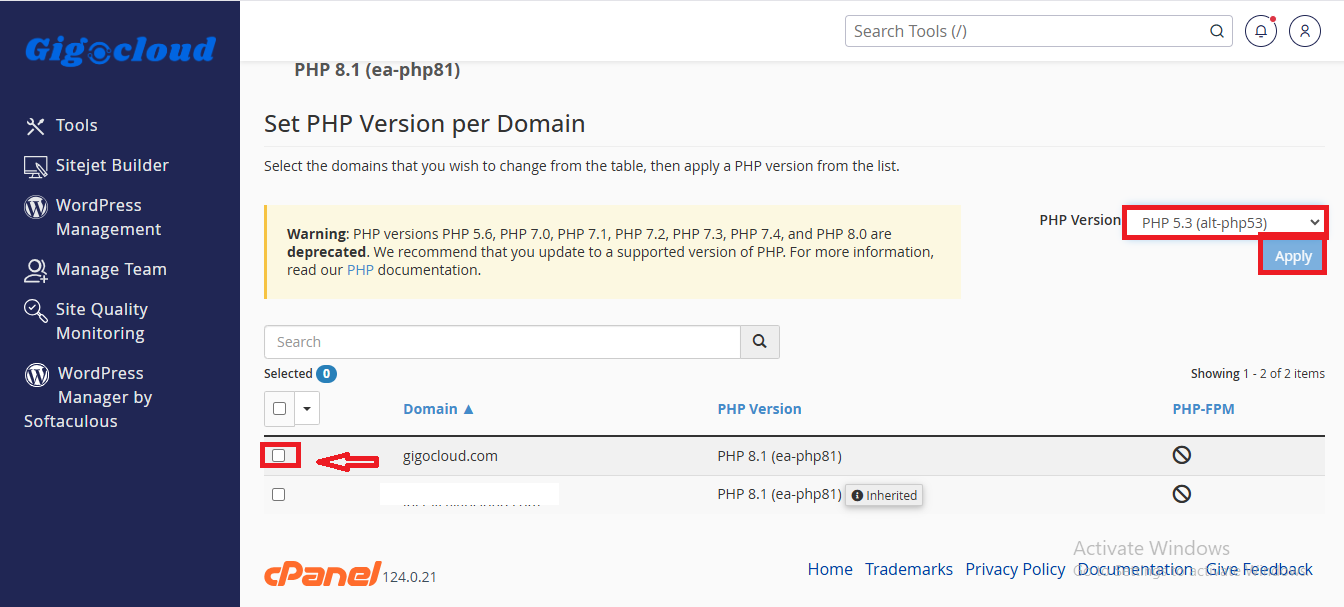Open the user account icon
The width and height of the screenshot is (1344, 607).
[1305, 31]
